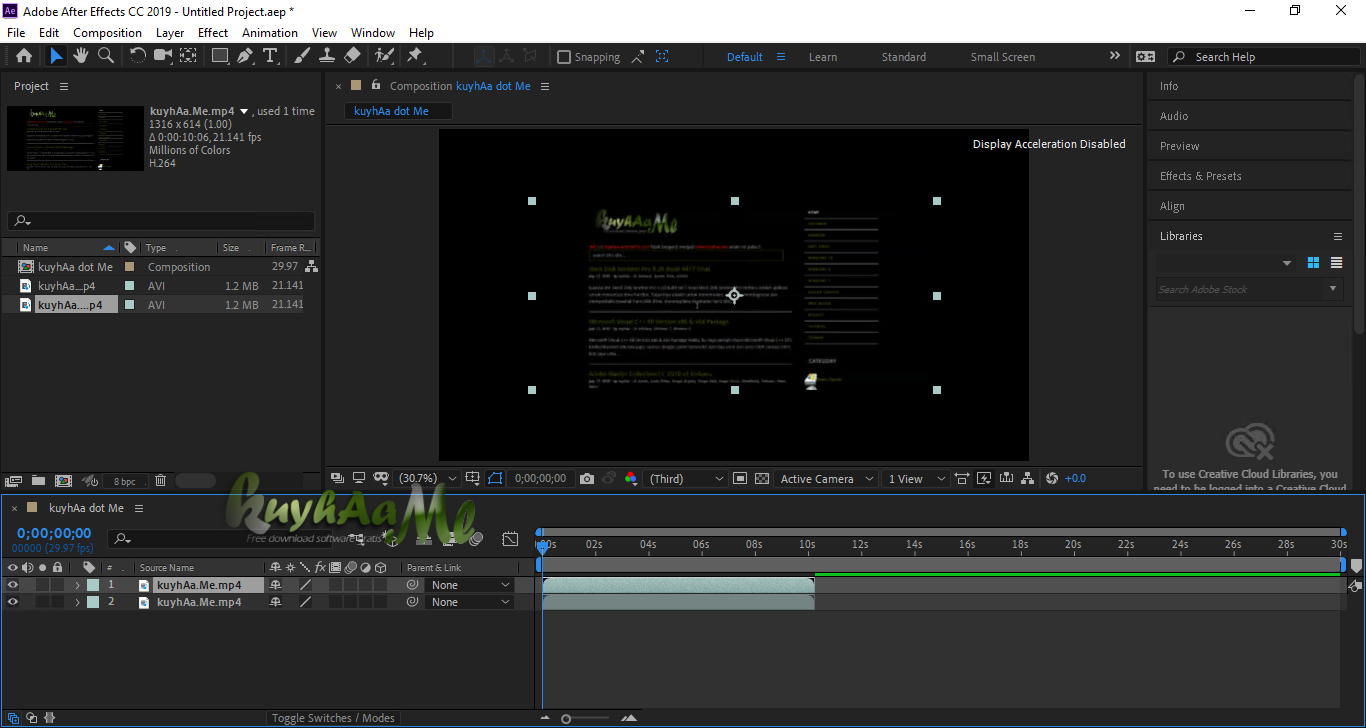Select the Clone Stamp tool
Screen dimensions: 1366x728
tap(327, 56)
